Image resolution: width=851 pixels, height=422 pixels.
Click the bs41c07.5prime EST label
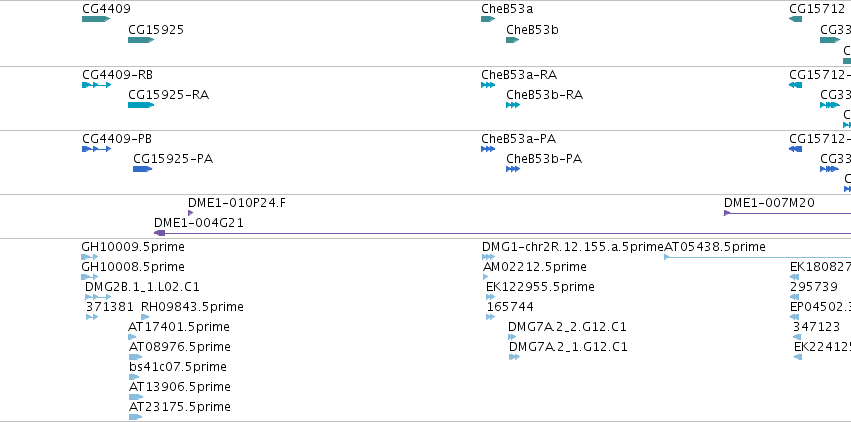[178, 367]
